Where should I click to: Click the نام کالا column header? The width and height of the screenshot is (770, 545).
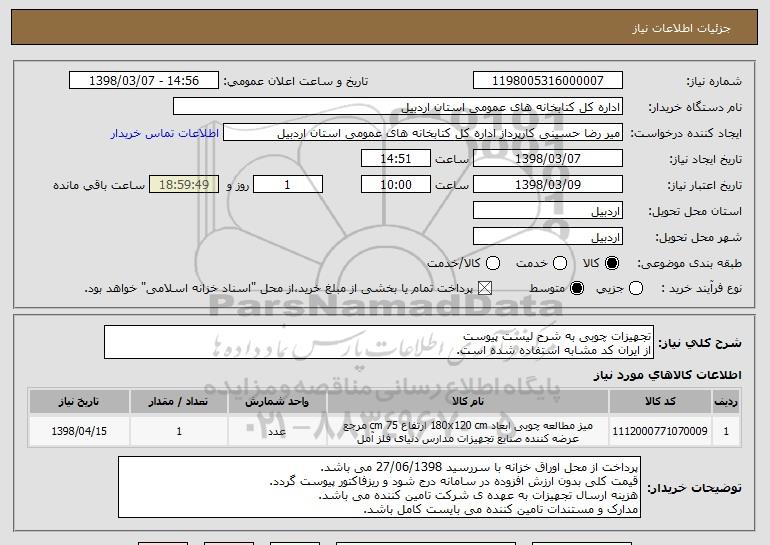[x=468, y=402]
